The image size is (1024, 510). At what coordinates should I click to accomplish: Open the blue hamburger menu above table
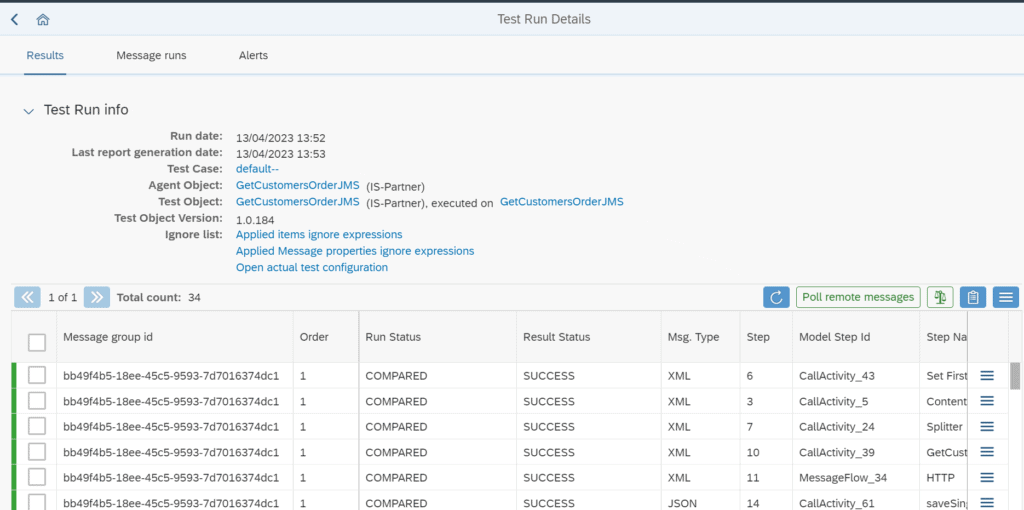tap(1006, 297)
